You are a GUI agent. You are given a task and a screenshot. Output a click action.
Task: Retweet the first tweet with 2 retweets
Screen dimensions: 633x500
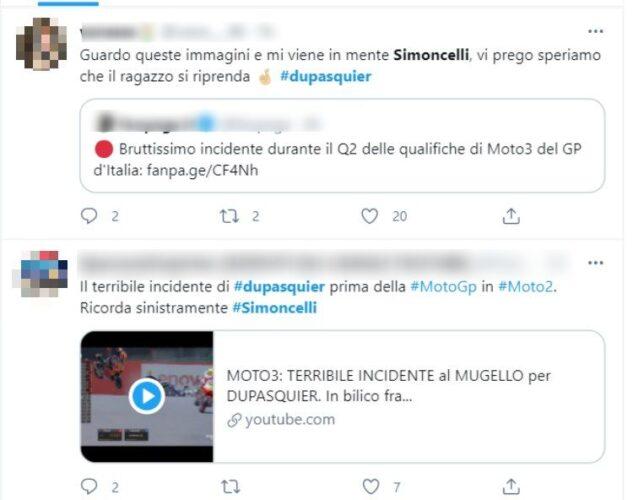229,216
